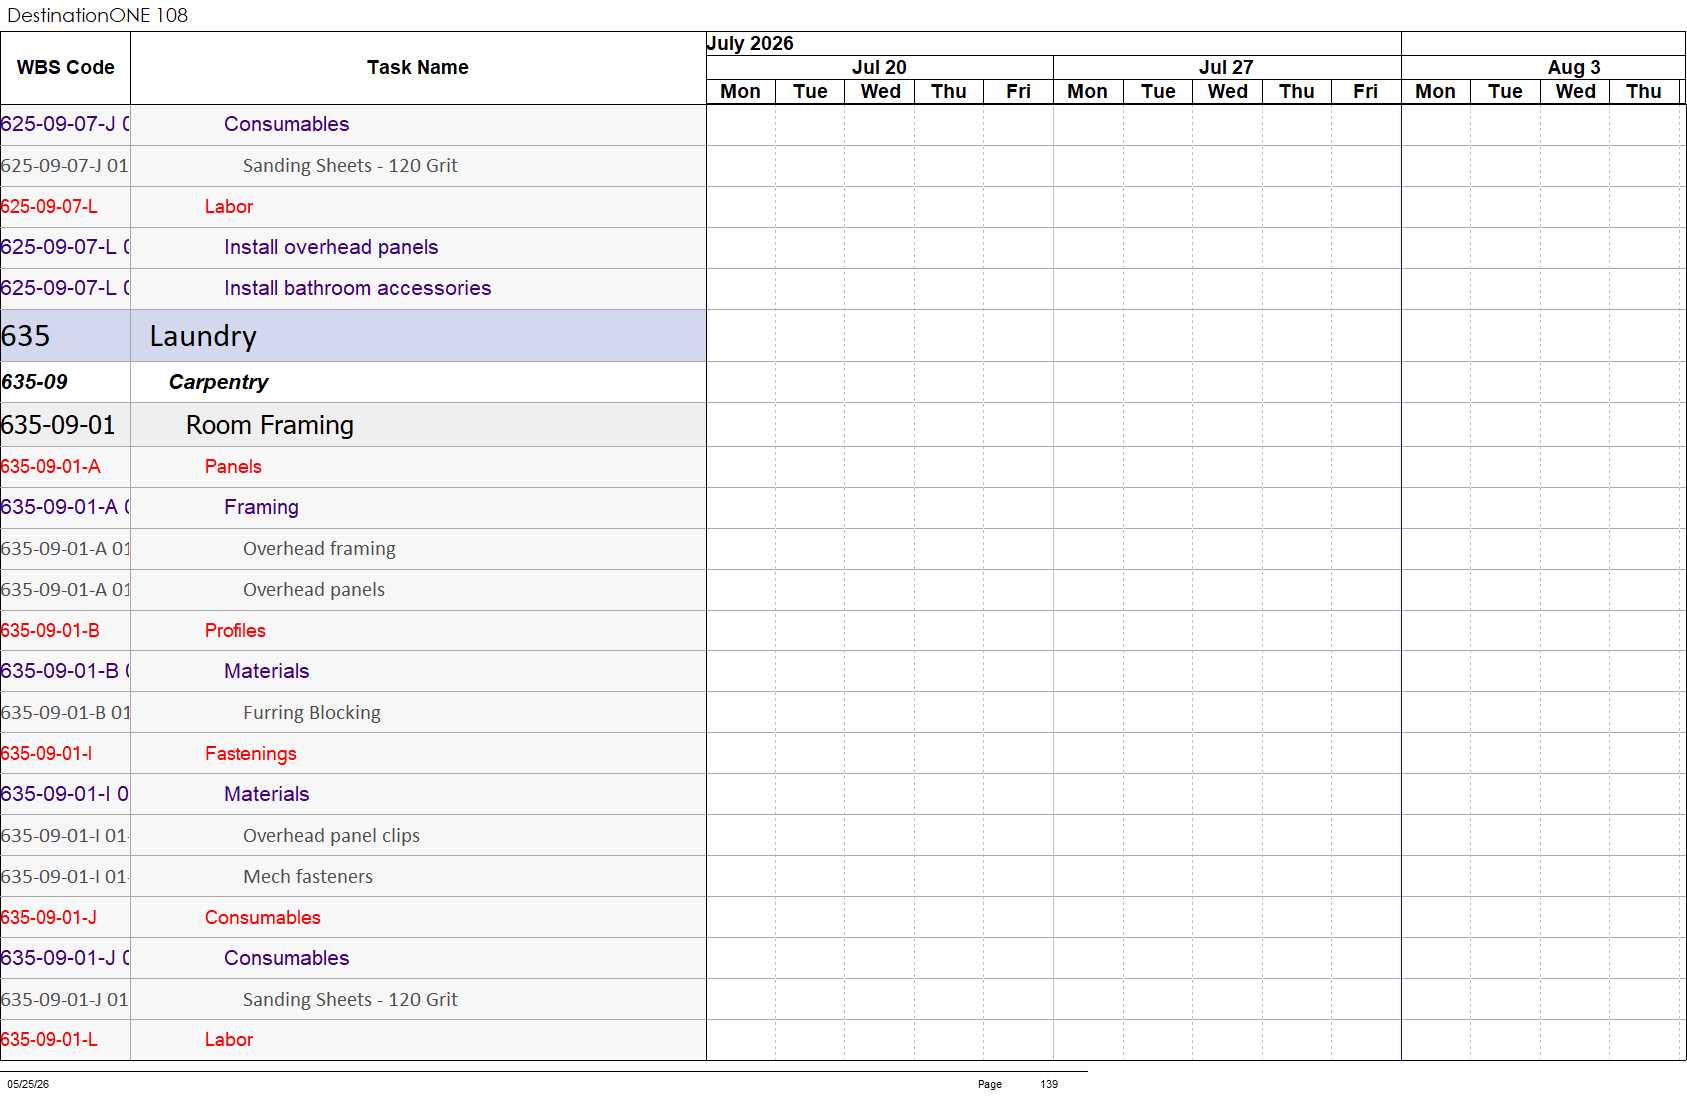Select WBS code 635 cell
Screen dimensions: 1687x1097
(65, 336)
